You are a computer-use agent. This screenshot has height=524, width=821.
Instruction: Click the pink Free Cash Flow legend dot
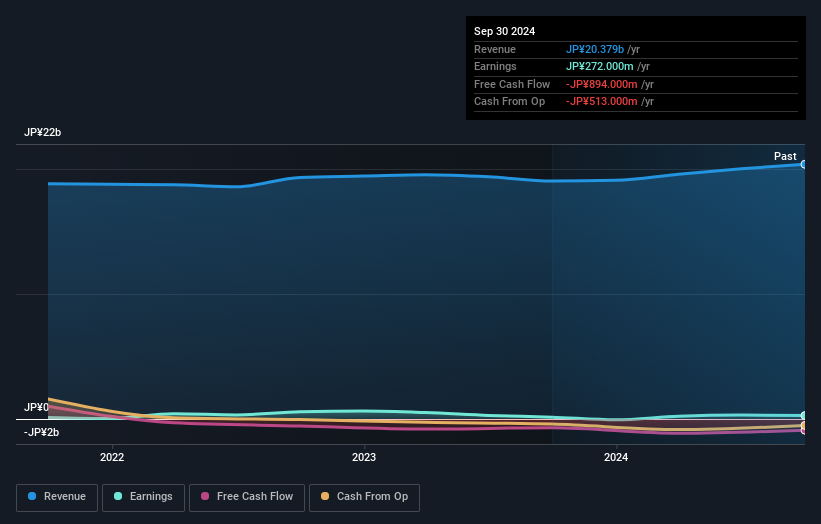tap(205, 496)
